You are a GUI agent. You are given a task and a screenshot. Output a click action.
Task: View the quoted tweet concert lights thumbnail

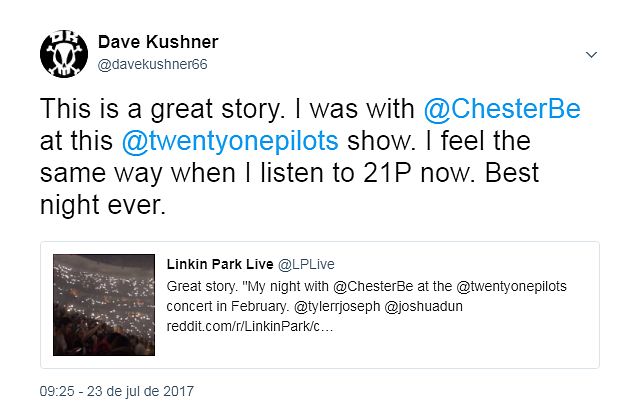pos(104,305)
